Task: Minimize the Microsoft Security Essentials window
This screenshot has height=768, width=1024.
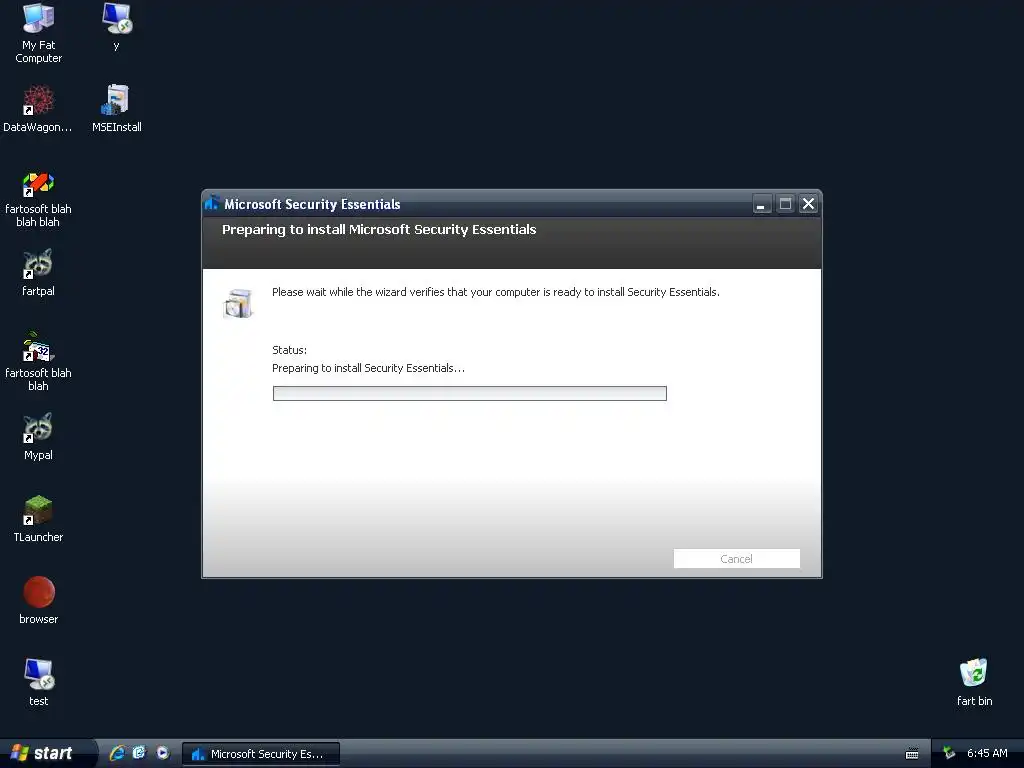Action: click(761, 204)
